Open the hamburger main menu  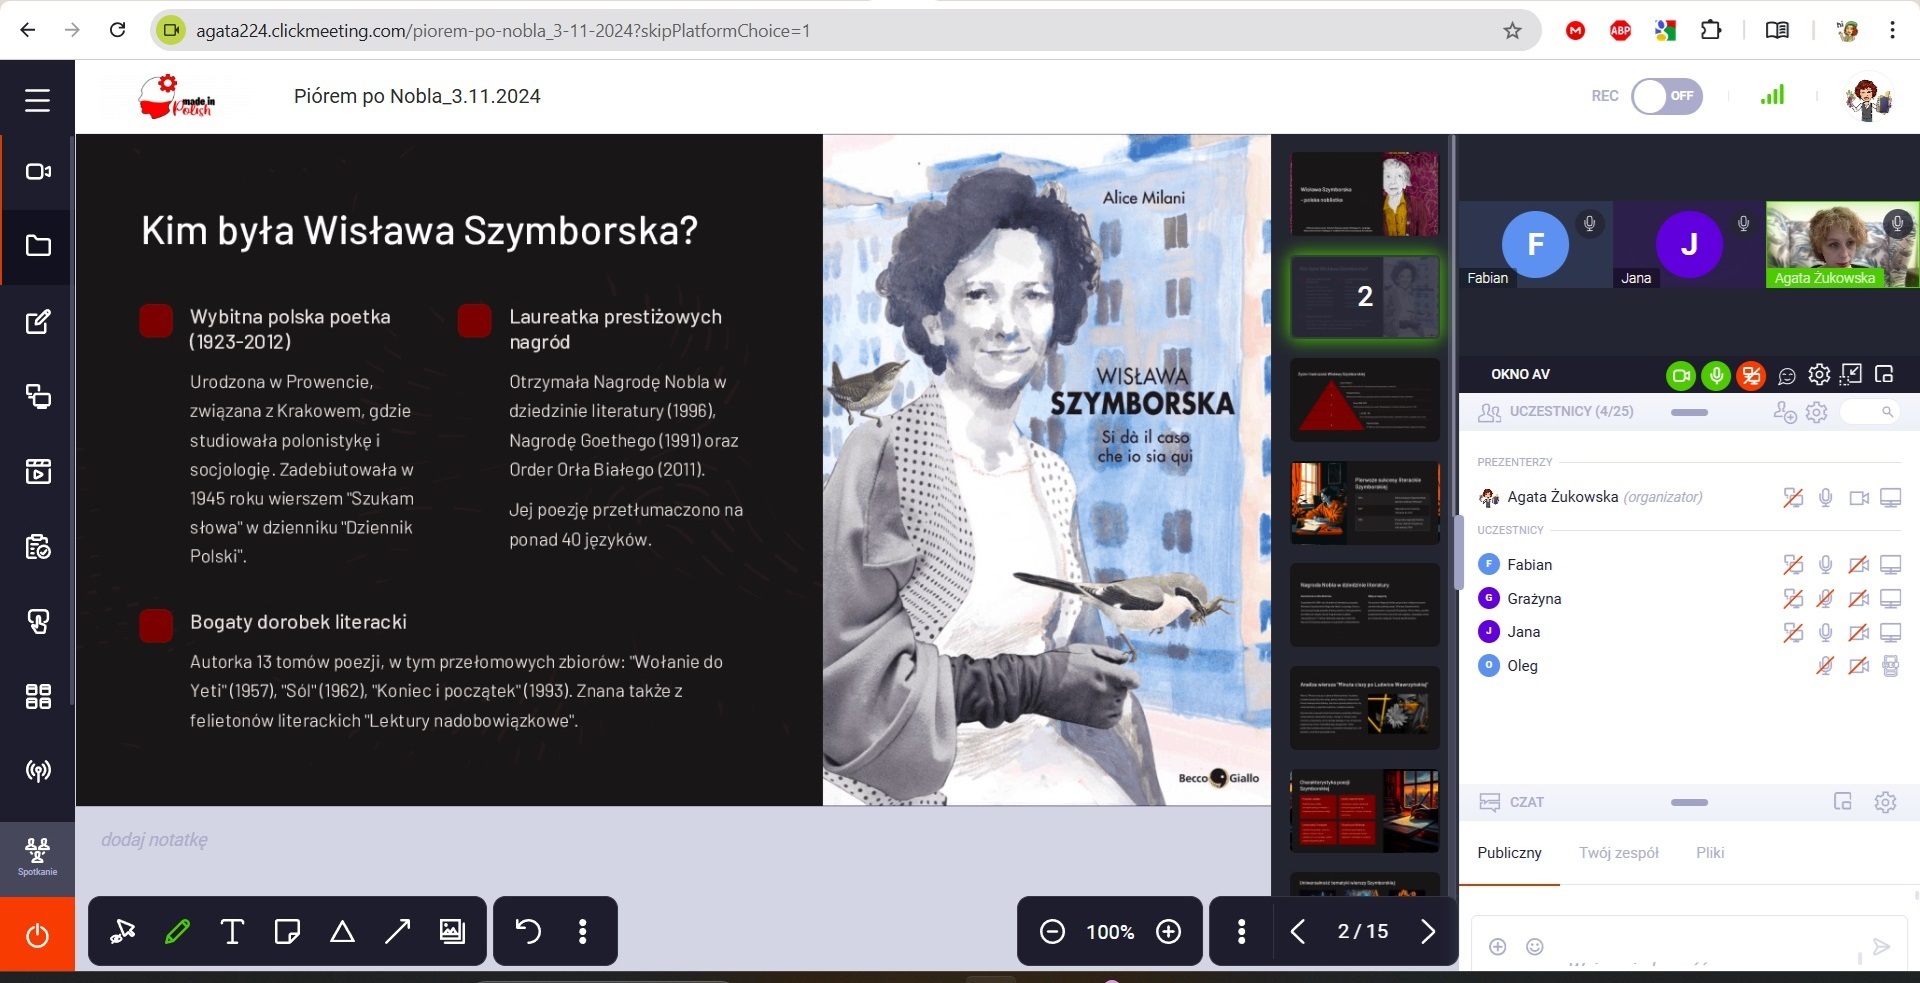[x=37, y=100]
